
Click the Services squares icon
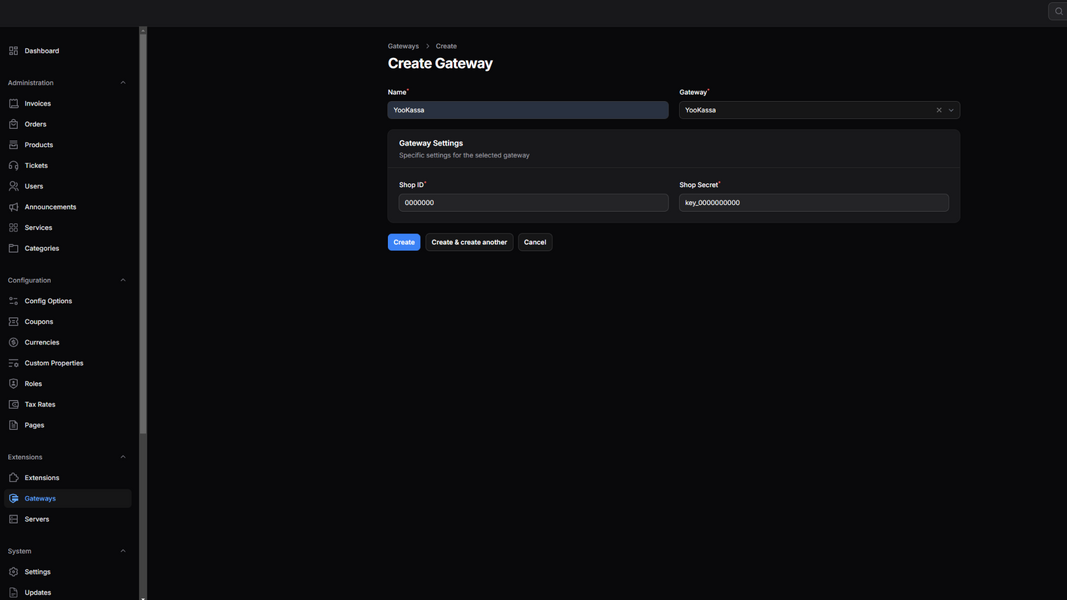[14, 228]
